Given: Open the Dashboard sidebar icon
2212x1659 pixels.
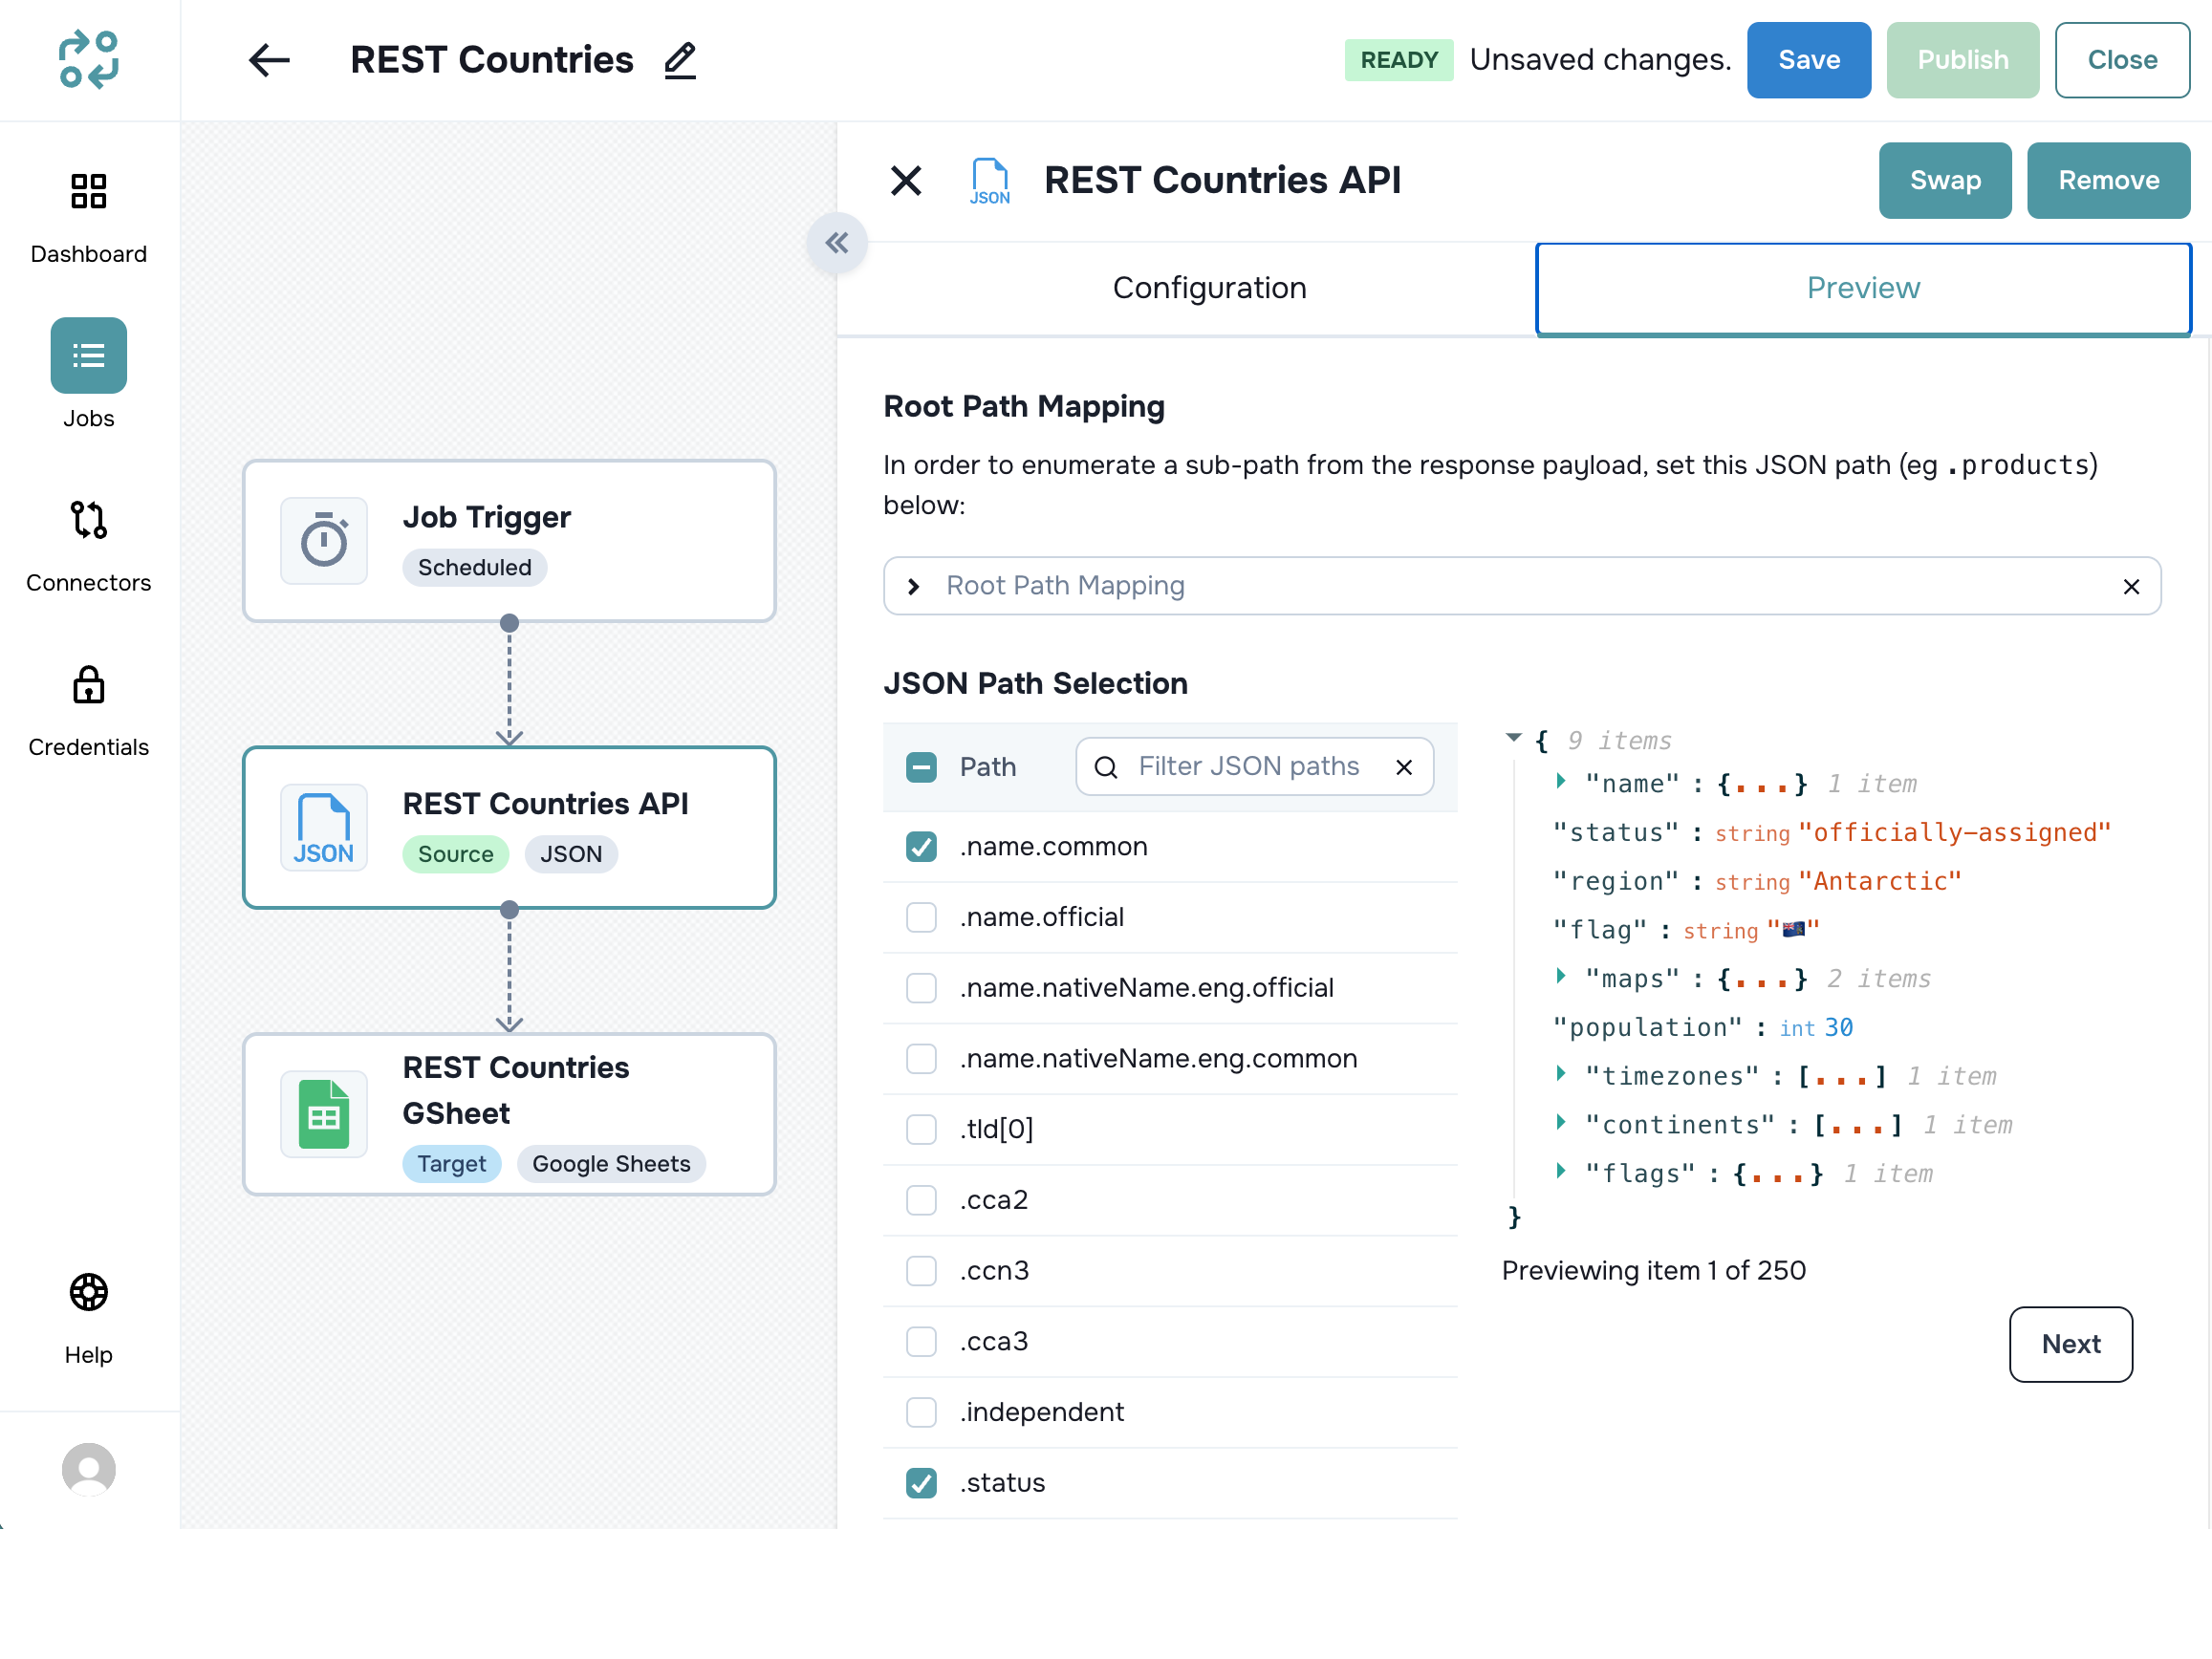Looking at the screenshot, I should click(89, 191).
